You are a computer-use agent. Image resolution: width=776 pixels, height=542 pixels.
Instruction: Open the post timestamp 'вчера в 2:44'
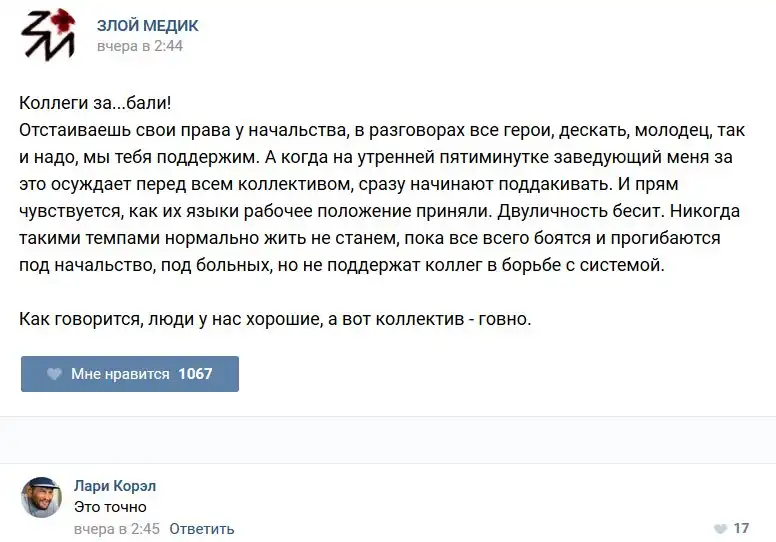[x=140, y=46]
